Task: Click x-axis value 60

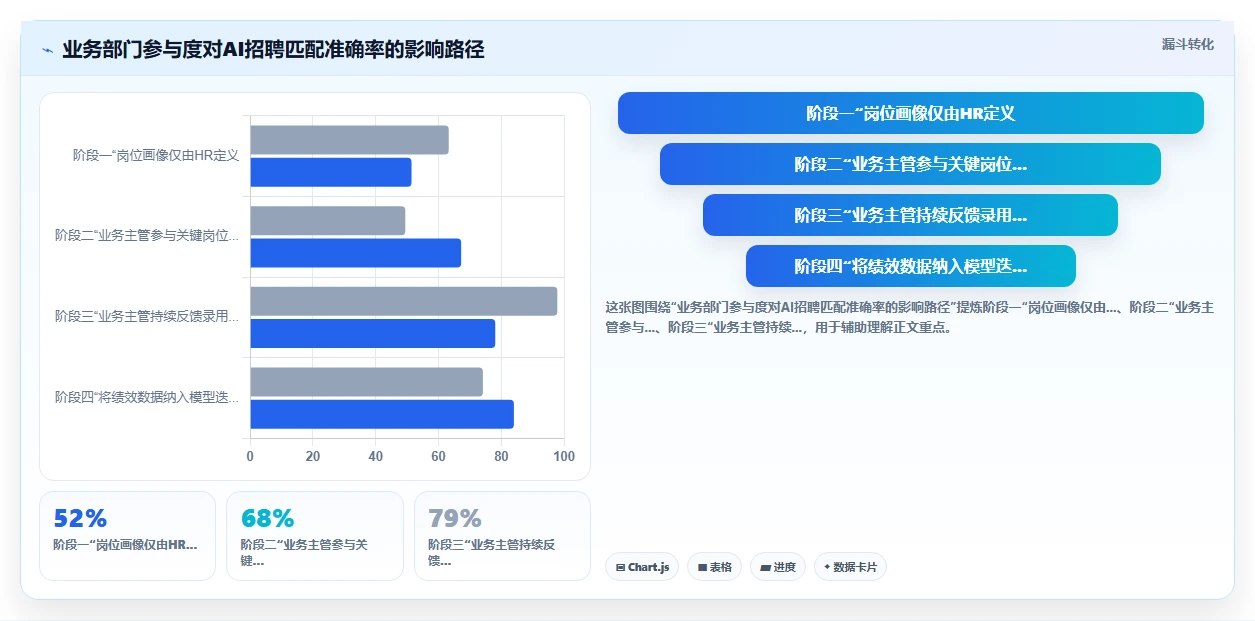Action: [x=438, y=456]
